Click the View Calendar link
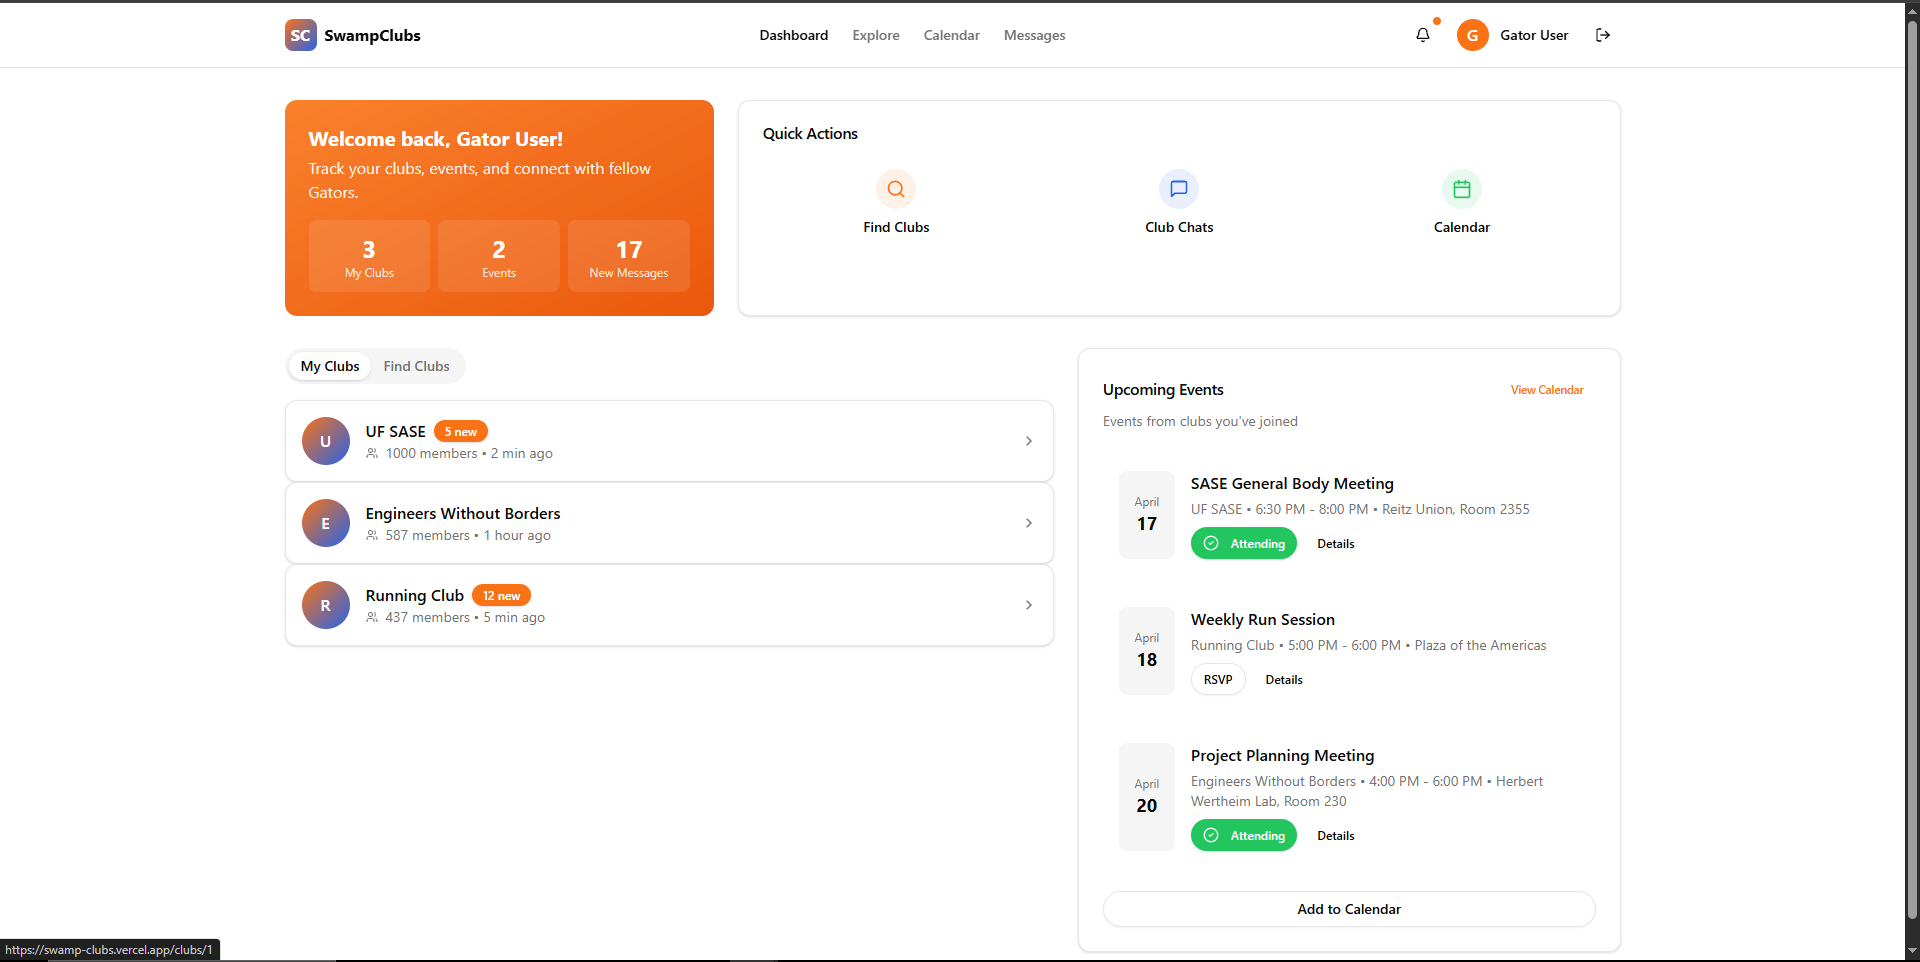The image size is (1920, 962). pos(1546,390)
